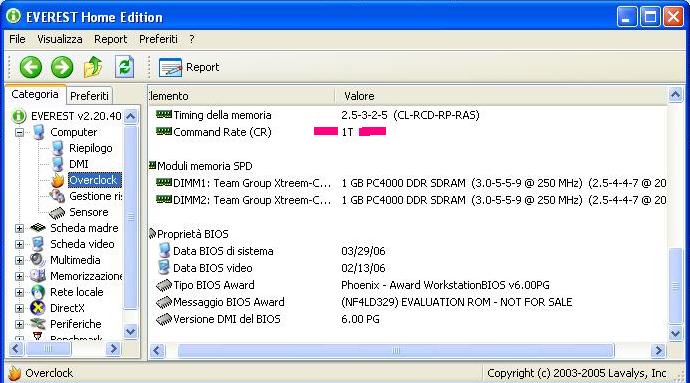Click memory icon beside Command Rate (CR)
The image size is (690, 383).
tap(164, 131)
